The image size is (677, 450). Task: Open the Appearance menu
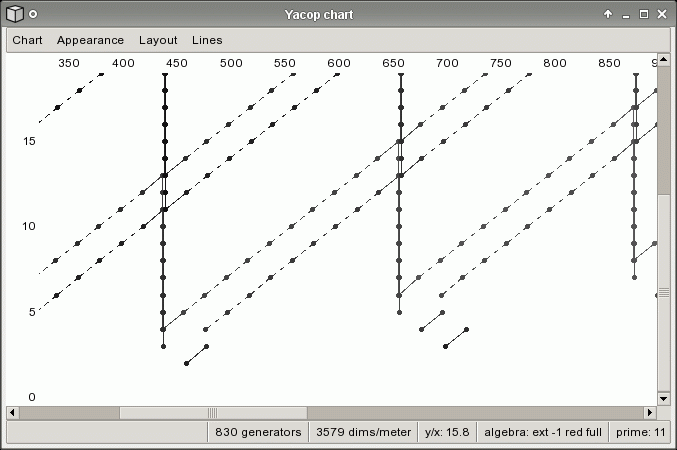(90, 40)
